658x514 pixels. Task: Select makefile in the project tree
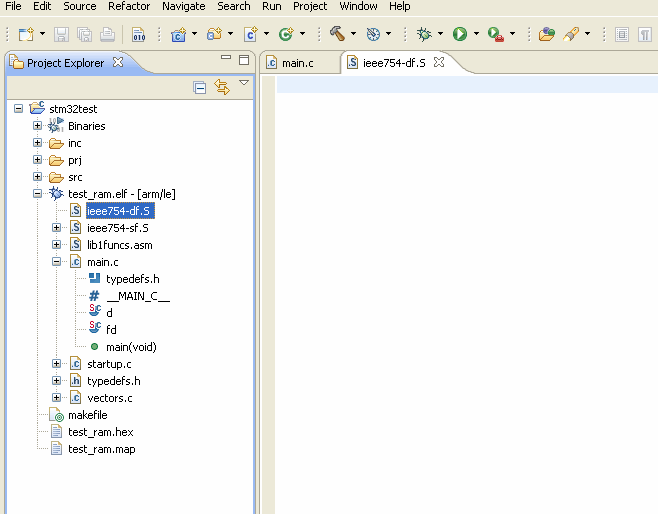(87, 415)
